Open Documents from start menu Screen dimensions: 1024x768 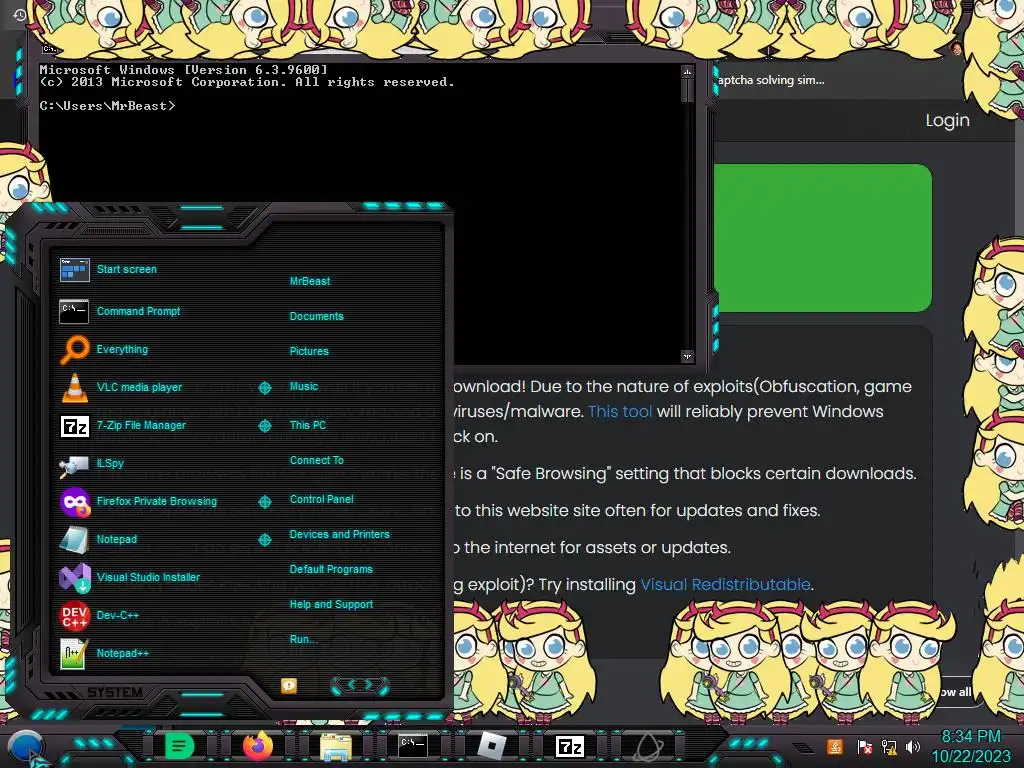316,316
